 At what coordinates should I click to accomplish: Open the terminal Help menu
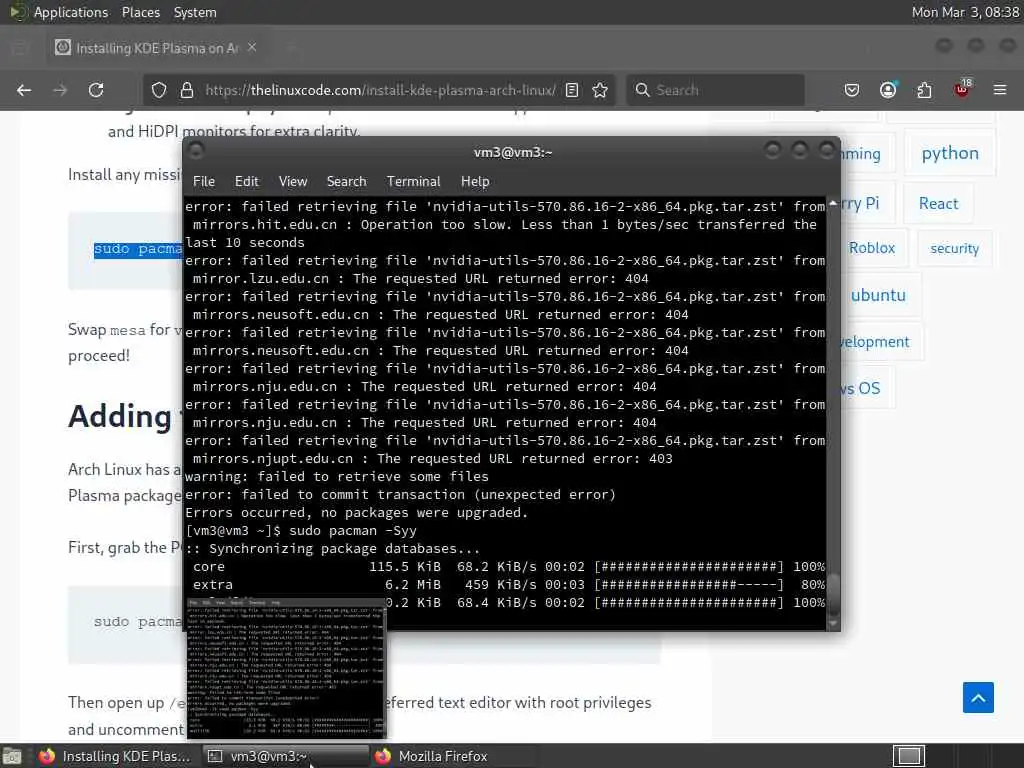pyautogui.click(x=475, y=182)
